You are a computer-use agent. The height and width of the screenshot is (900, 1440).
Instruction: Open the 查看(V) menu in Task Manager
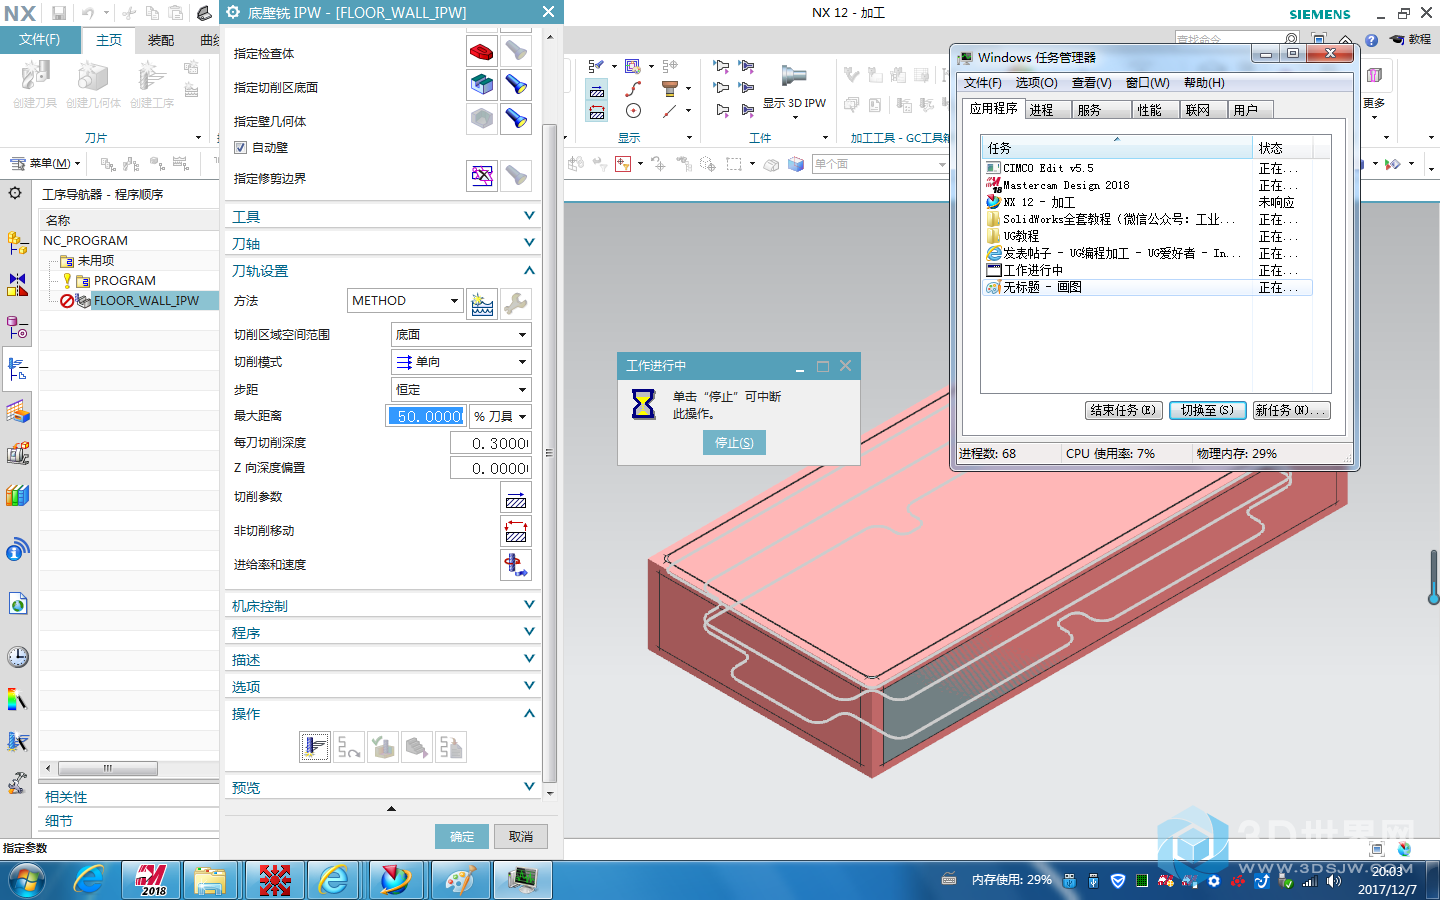pyautogui.click(x=1091, y=83)
